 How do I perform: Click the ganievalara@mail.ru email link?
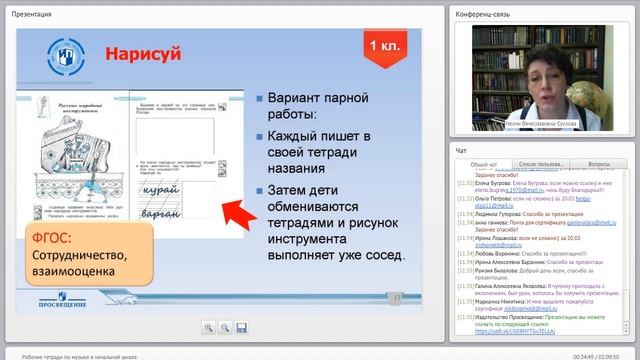point(591,222)
